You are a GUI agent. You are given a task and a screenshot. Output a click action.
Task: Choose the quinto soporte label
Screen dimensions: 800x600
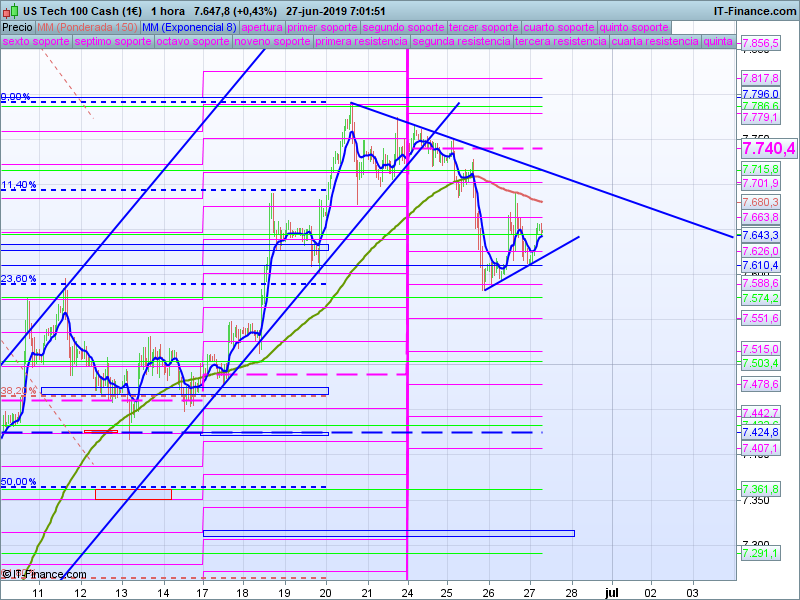coord(633,27)
